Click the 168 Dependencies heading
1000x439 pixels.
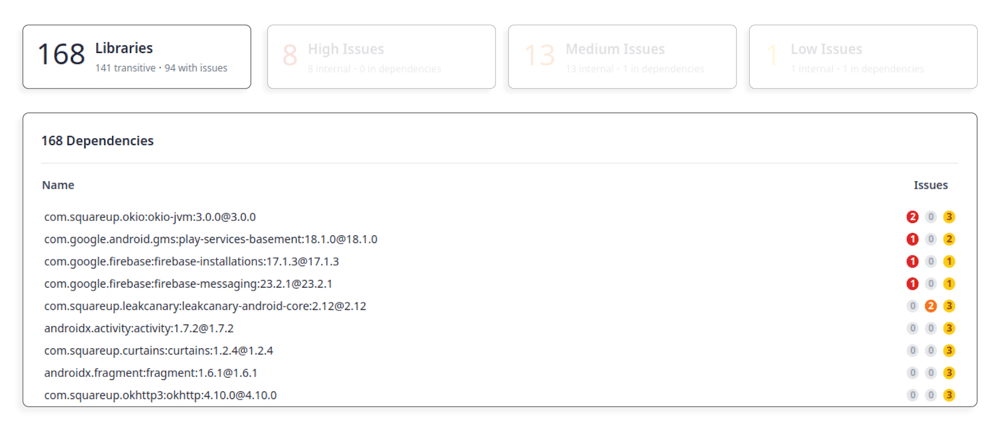[97, 141]
